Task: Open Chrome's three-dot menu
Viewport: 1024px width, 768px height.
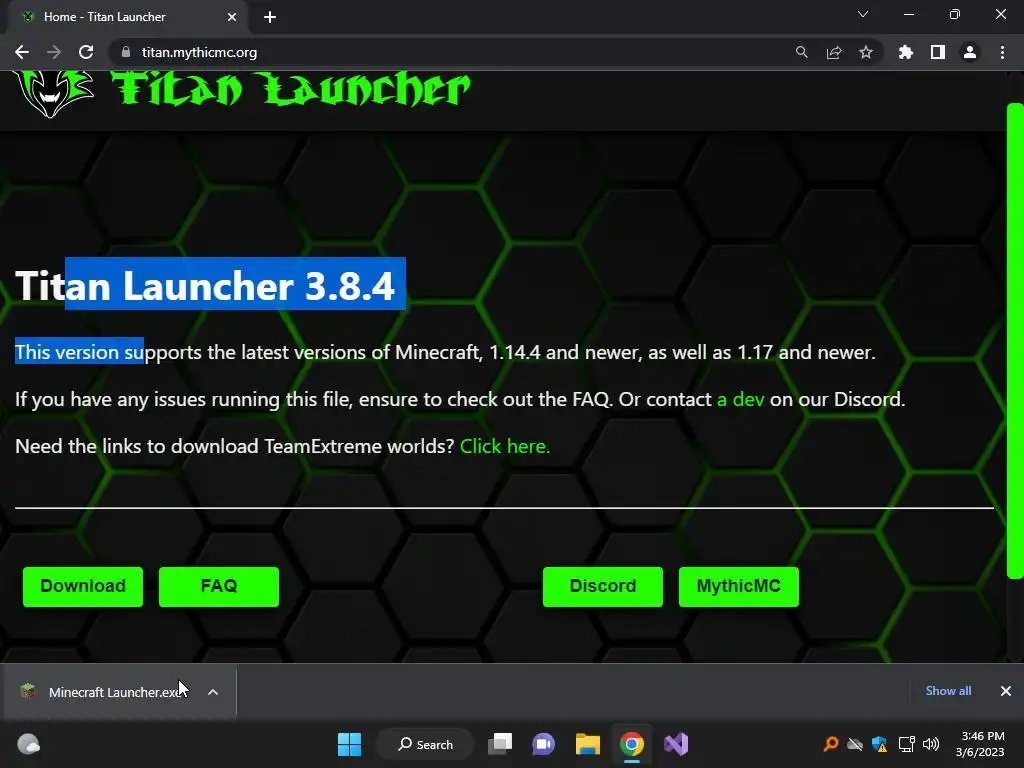Action: 1002,52
